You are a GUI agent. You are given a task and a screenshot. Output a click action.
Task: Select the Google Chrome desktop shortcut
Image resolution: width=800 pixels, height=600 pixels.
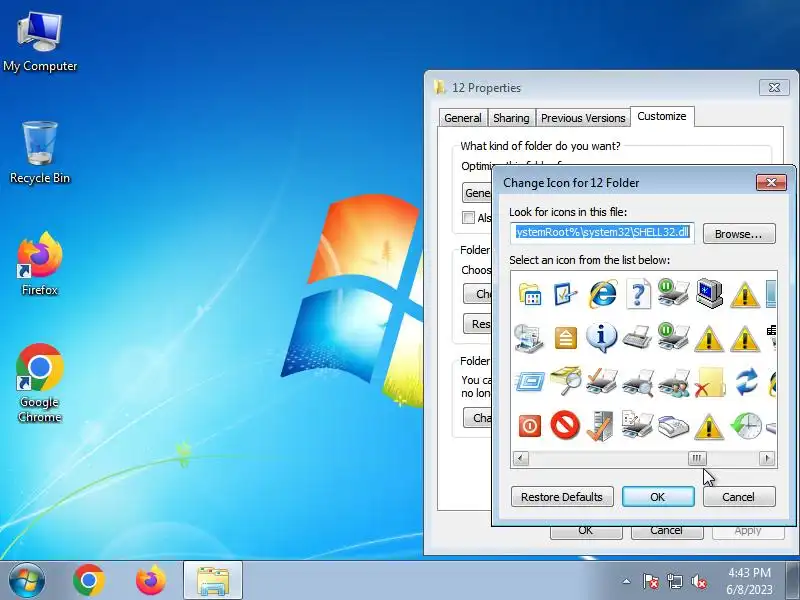[40, 383]
